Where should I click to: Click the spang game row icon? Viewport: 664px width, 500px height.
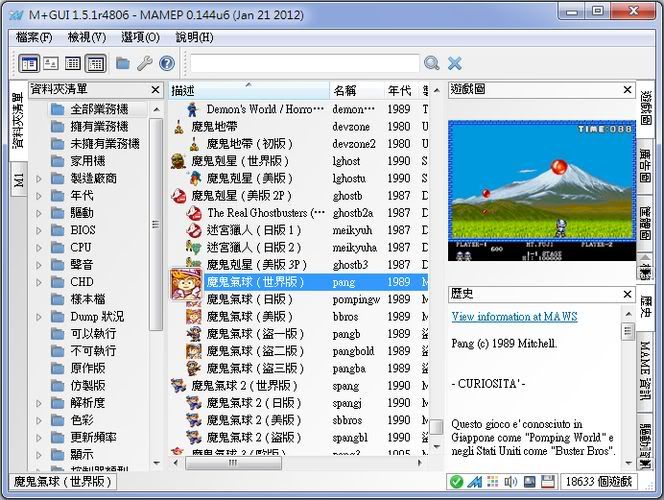pyautogui.click(x=179, y=386)
